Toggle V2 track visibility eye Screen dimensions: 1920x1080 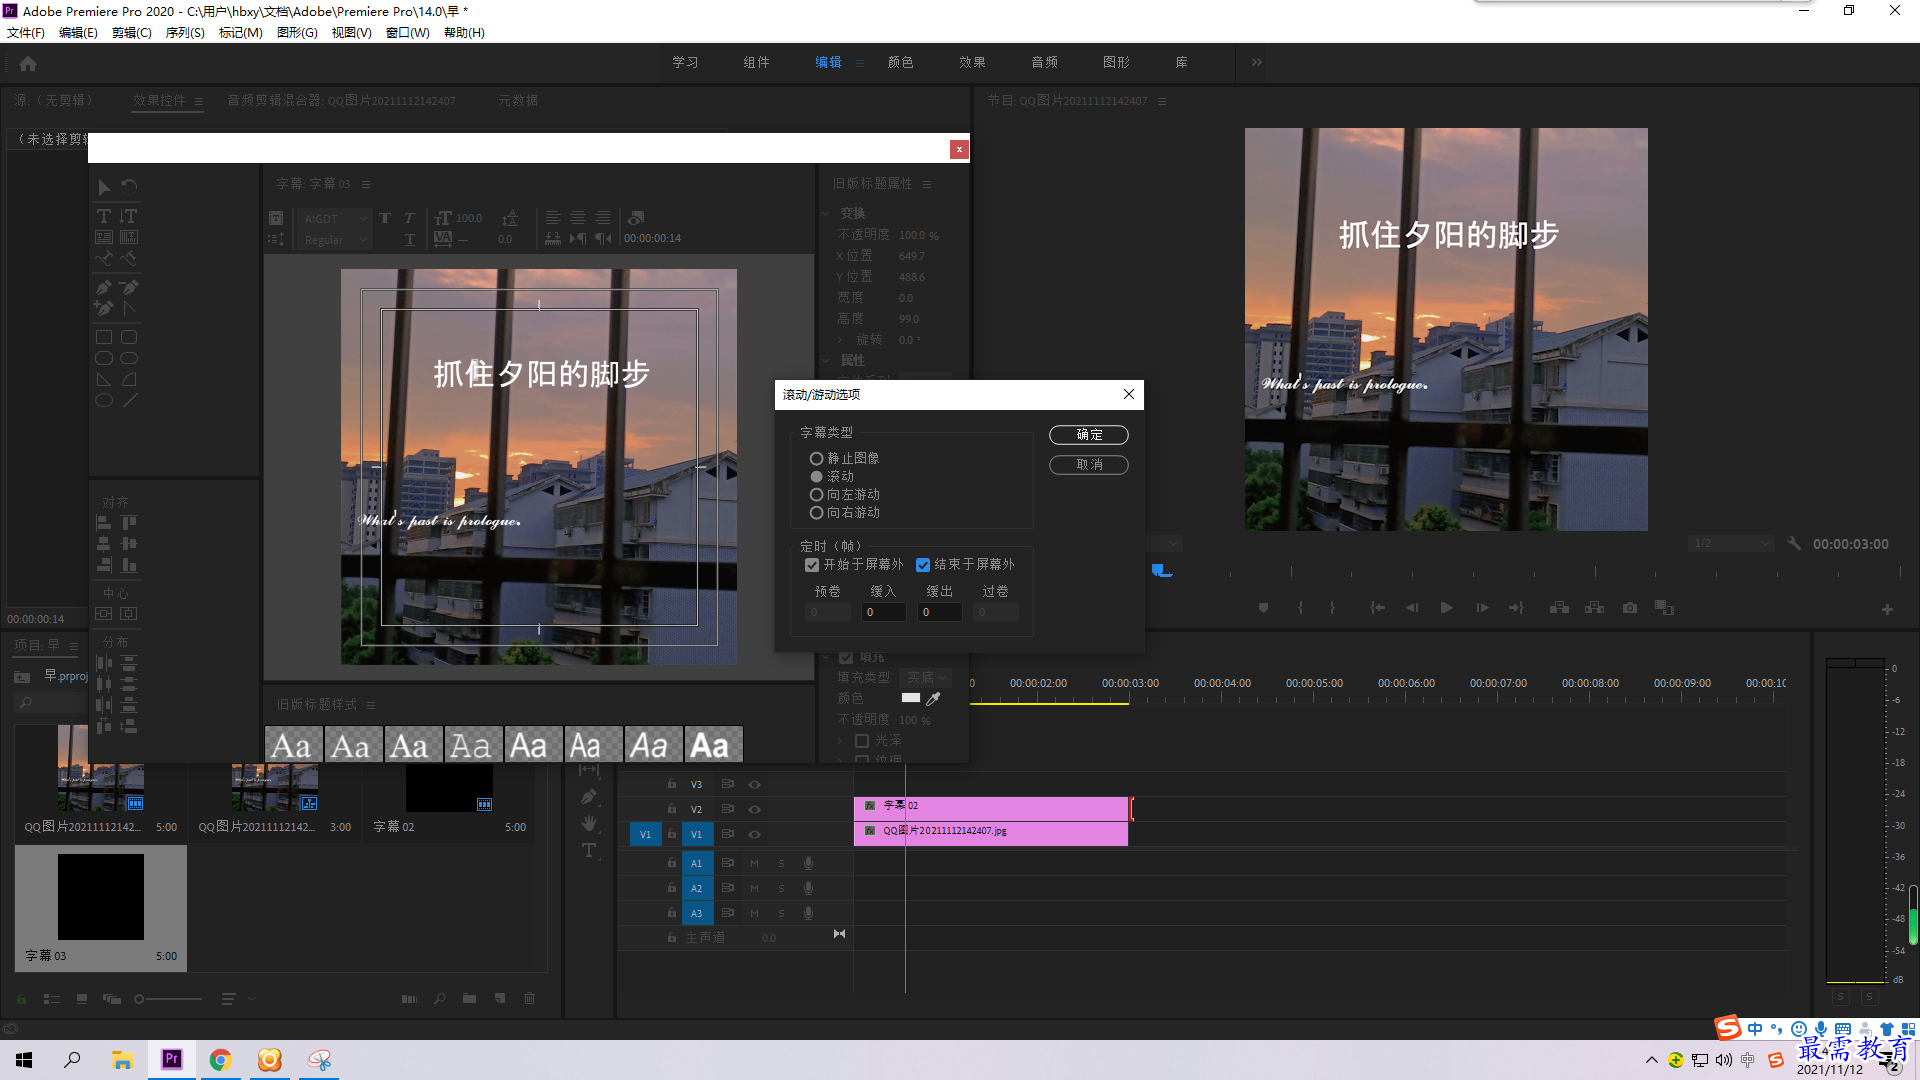pyautogui.click(x=755, y=809)
